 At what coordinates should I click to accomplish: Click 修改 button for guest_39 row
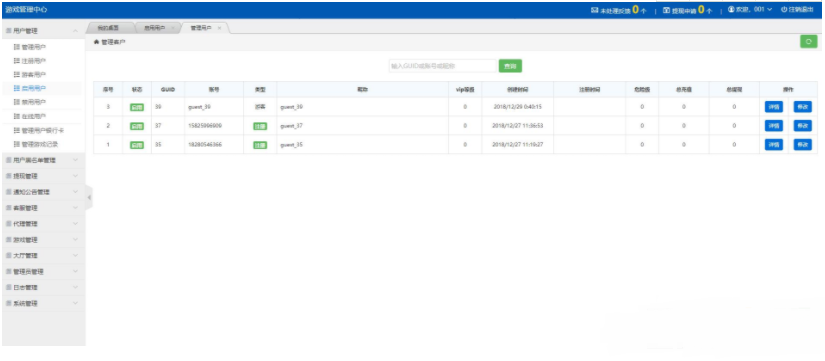pyautogui.click(x=802, y=107)
